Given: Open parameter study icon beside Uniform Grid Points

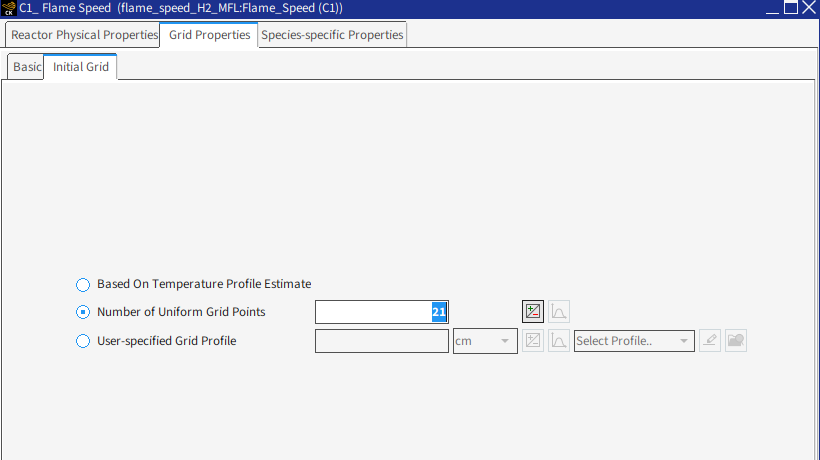Looking at the screenshot, I should click(533, 312).
